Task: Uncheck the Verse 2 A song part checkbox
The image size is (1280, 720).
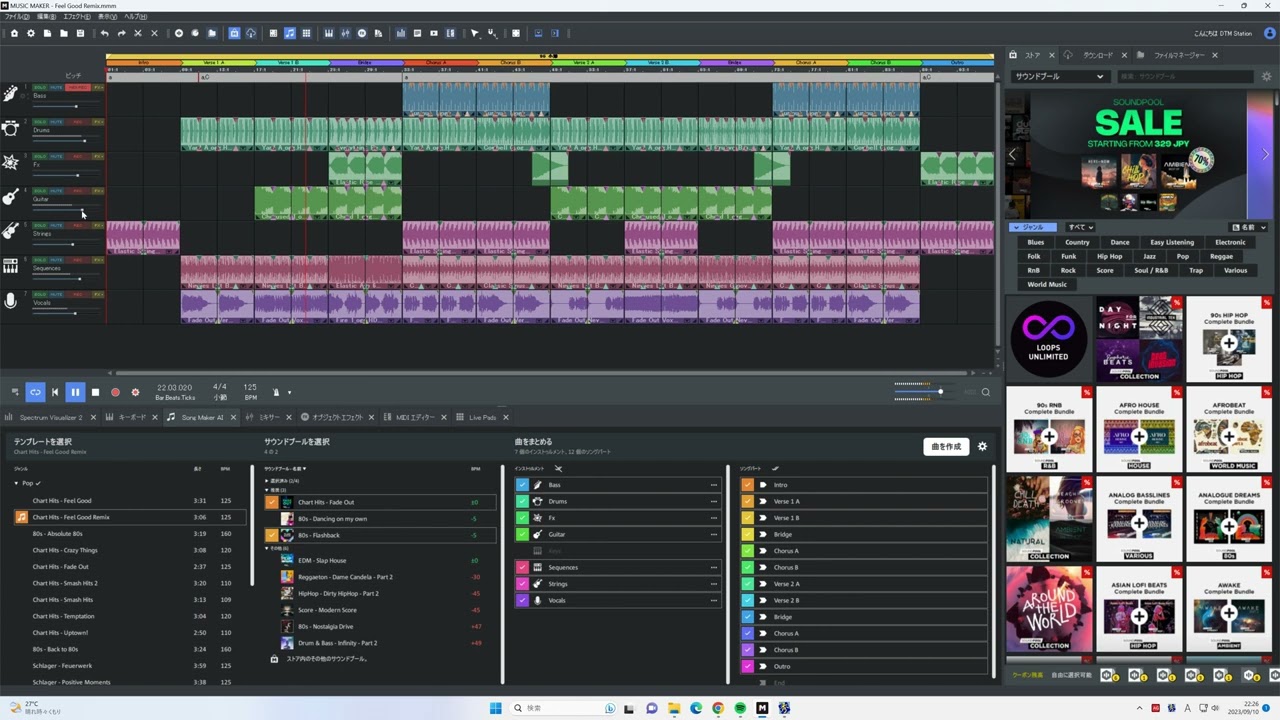Action: click(747, 584)
